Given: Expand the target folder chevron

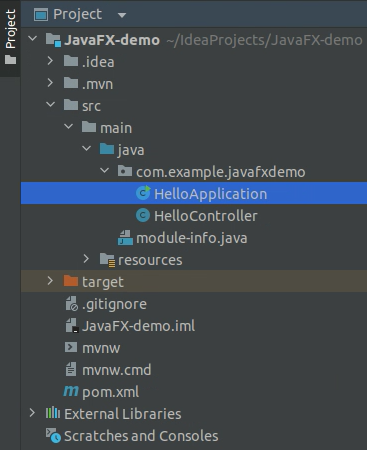Looking at the screenshot, I should click(50, 280).
